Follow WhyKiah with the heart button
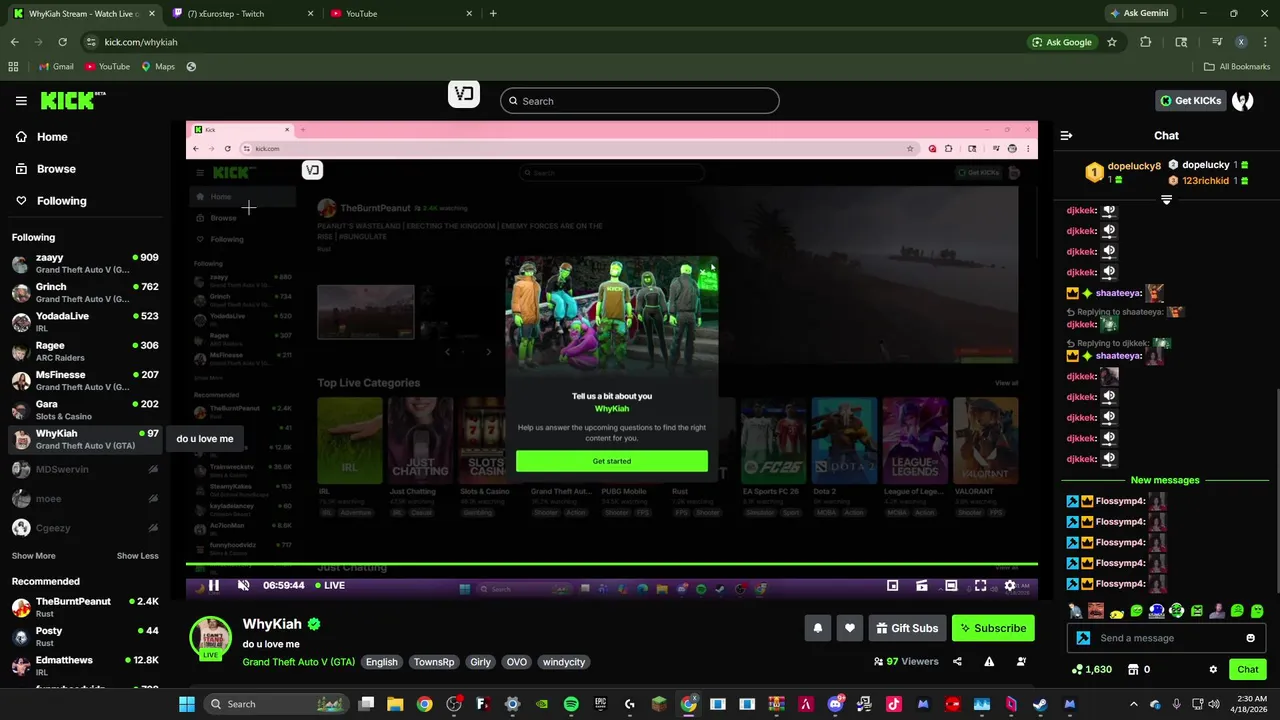1280x720 pixels. [x=850, y=628]
